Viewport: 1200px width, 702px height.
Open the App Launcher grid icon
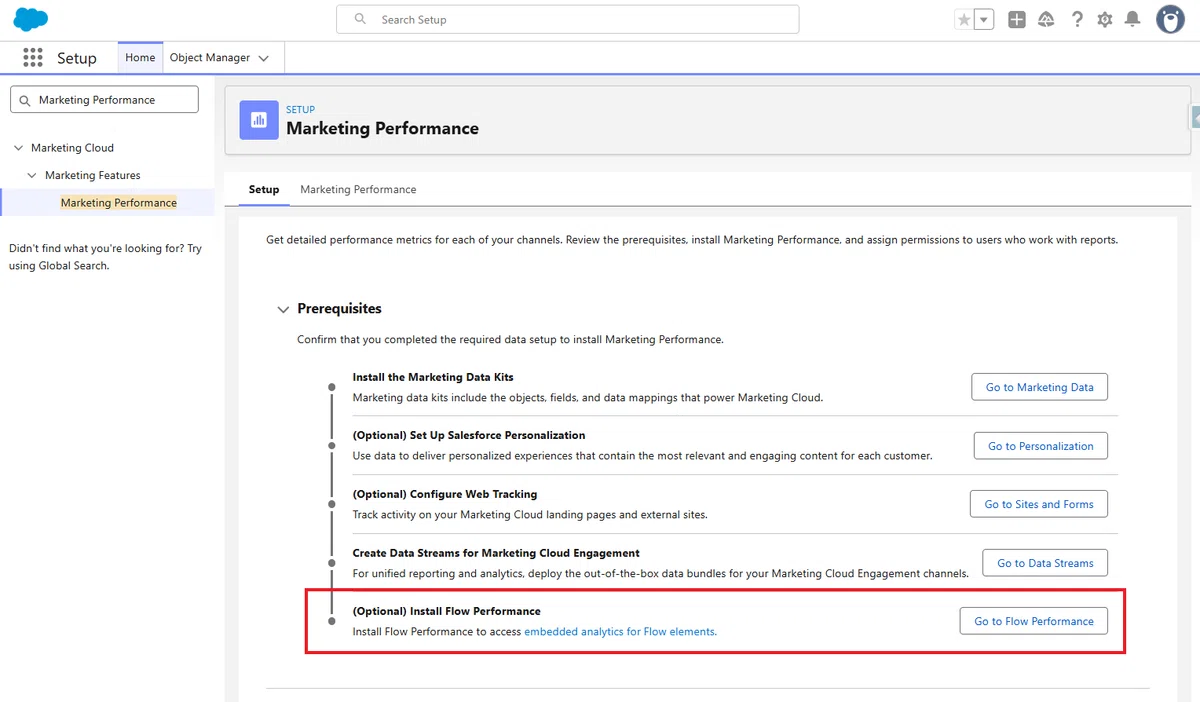click(x=33, y=58)
